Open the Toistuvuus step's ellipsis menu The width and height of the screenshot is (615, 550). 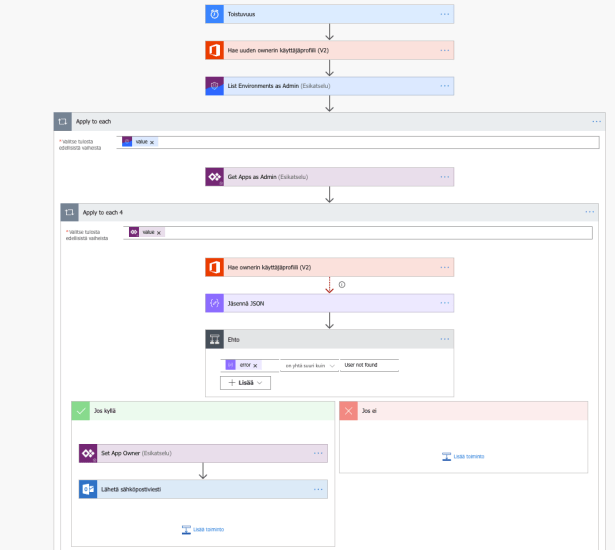(x=445, y=14)
